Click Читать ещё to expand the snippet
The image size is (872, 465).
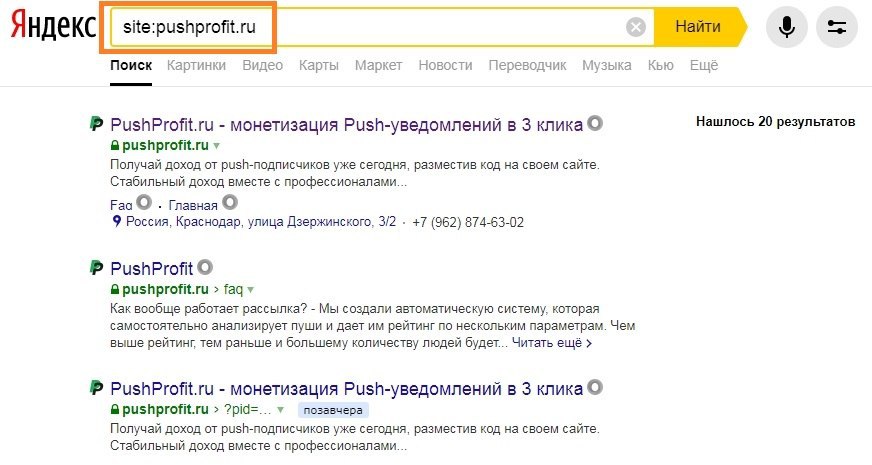(552, 343)
